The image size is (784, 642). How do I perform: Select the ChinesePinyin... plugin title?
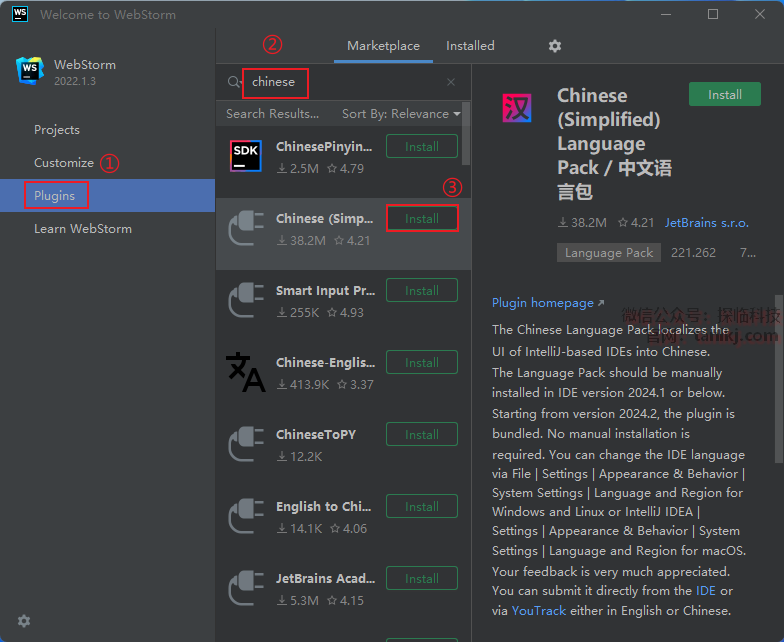tap(324, 146)
